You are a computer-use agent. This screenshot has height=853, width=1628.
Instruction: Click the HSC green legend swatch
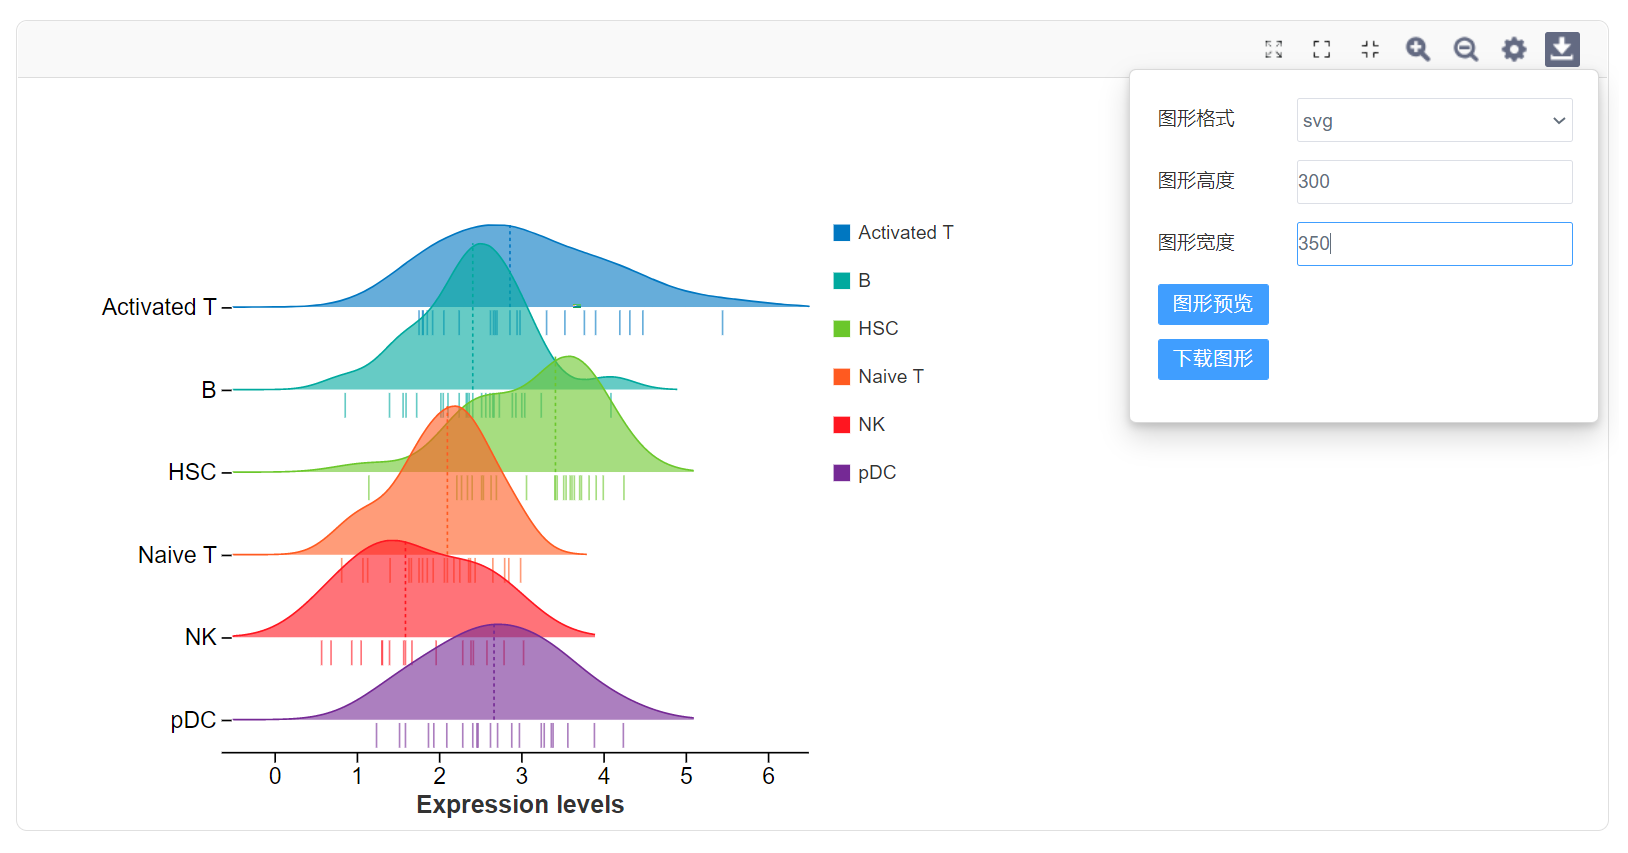(842, 329)
